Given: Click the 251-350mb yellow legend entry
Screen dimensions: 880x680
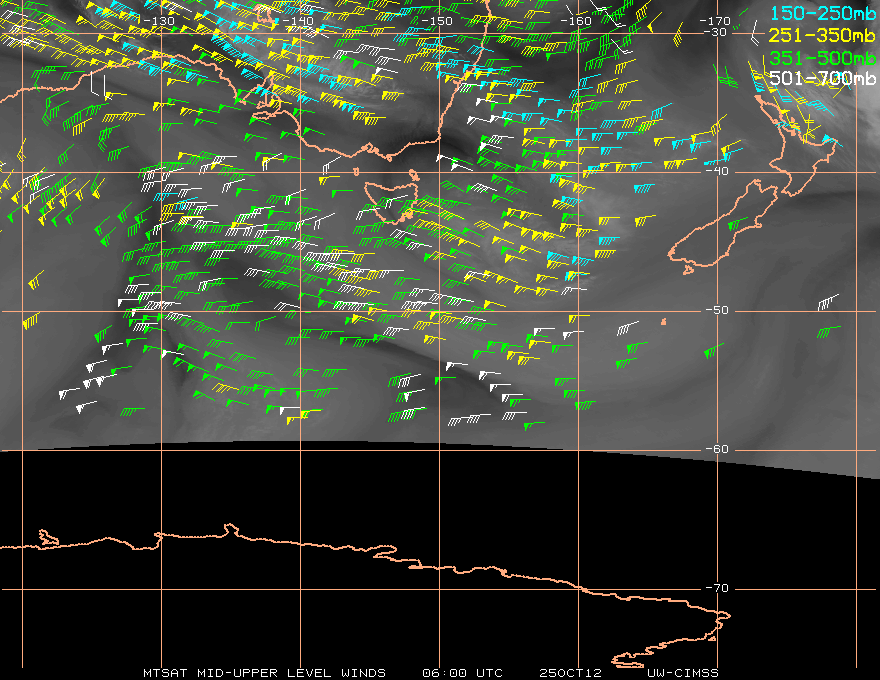Looking at the screenshot, I should (823, 35).
